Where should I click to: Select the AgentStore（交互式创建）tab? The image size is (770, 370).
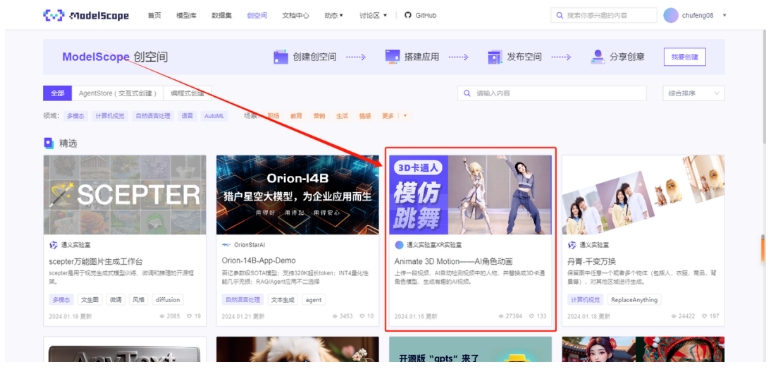(118, 93)
